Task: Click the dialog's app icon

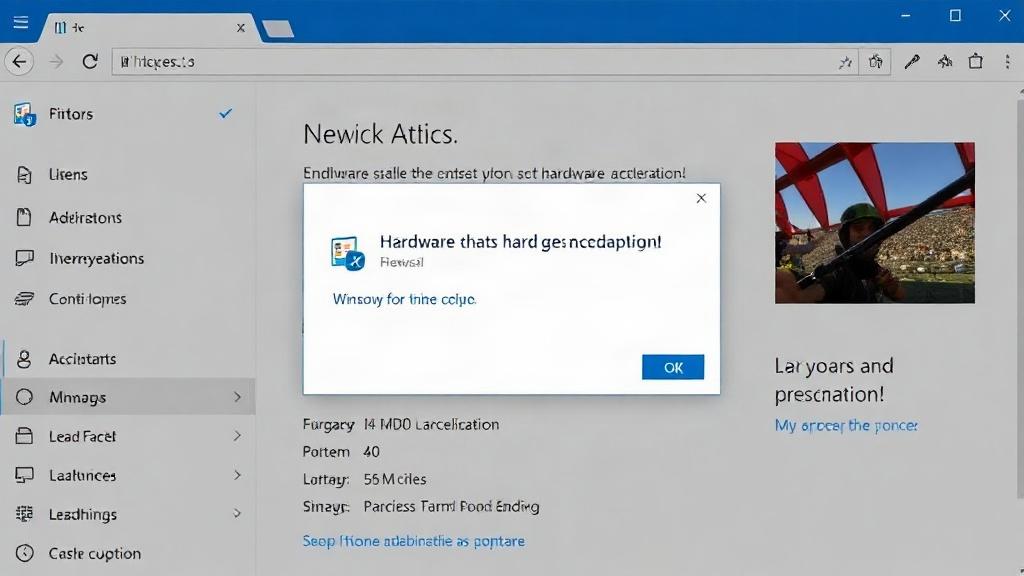Action: click(x=346, y=253)
